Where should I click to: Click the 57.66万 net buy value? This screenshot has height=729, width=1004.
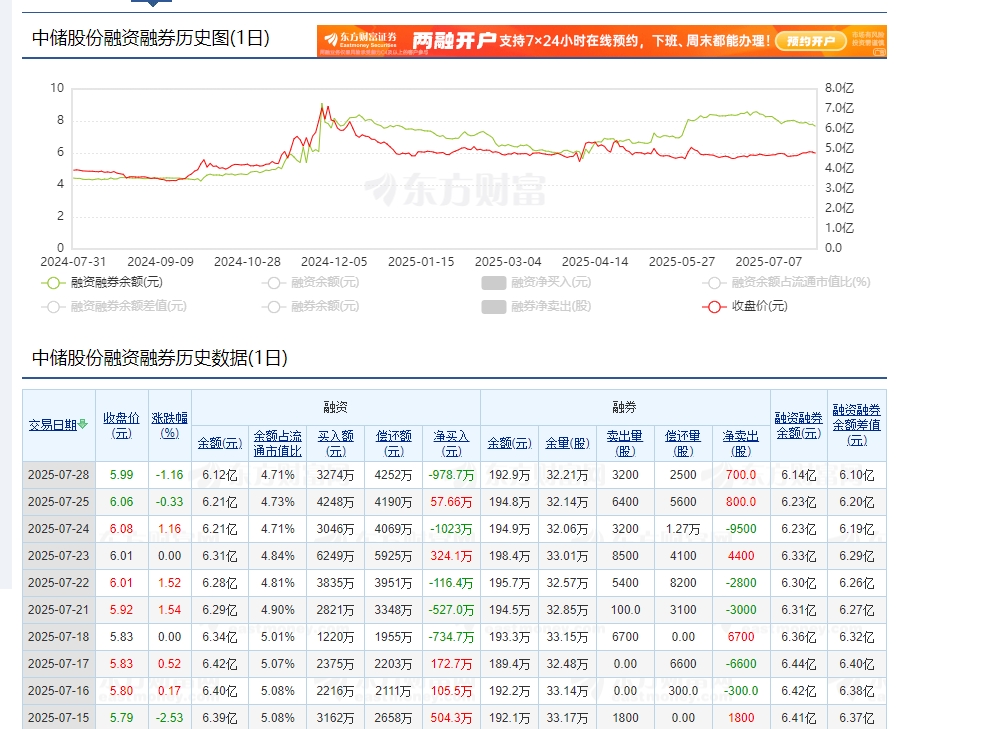click(x=451, y=502)
